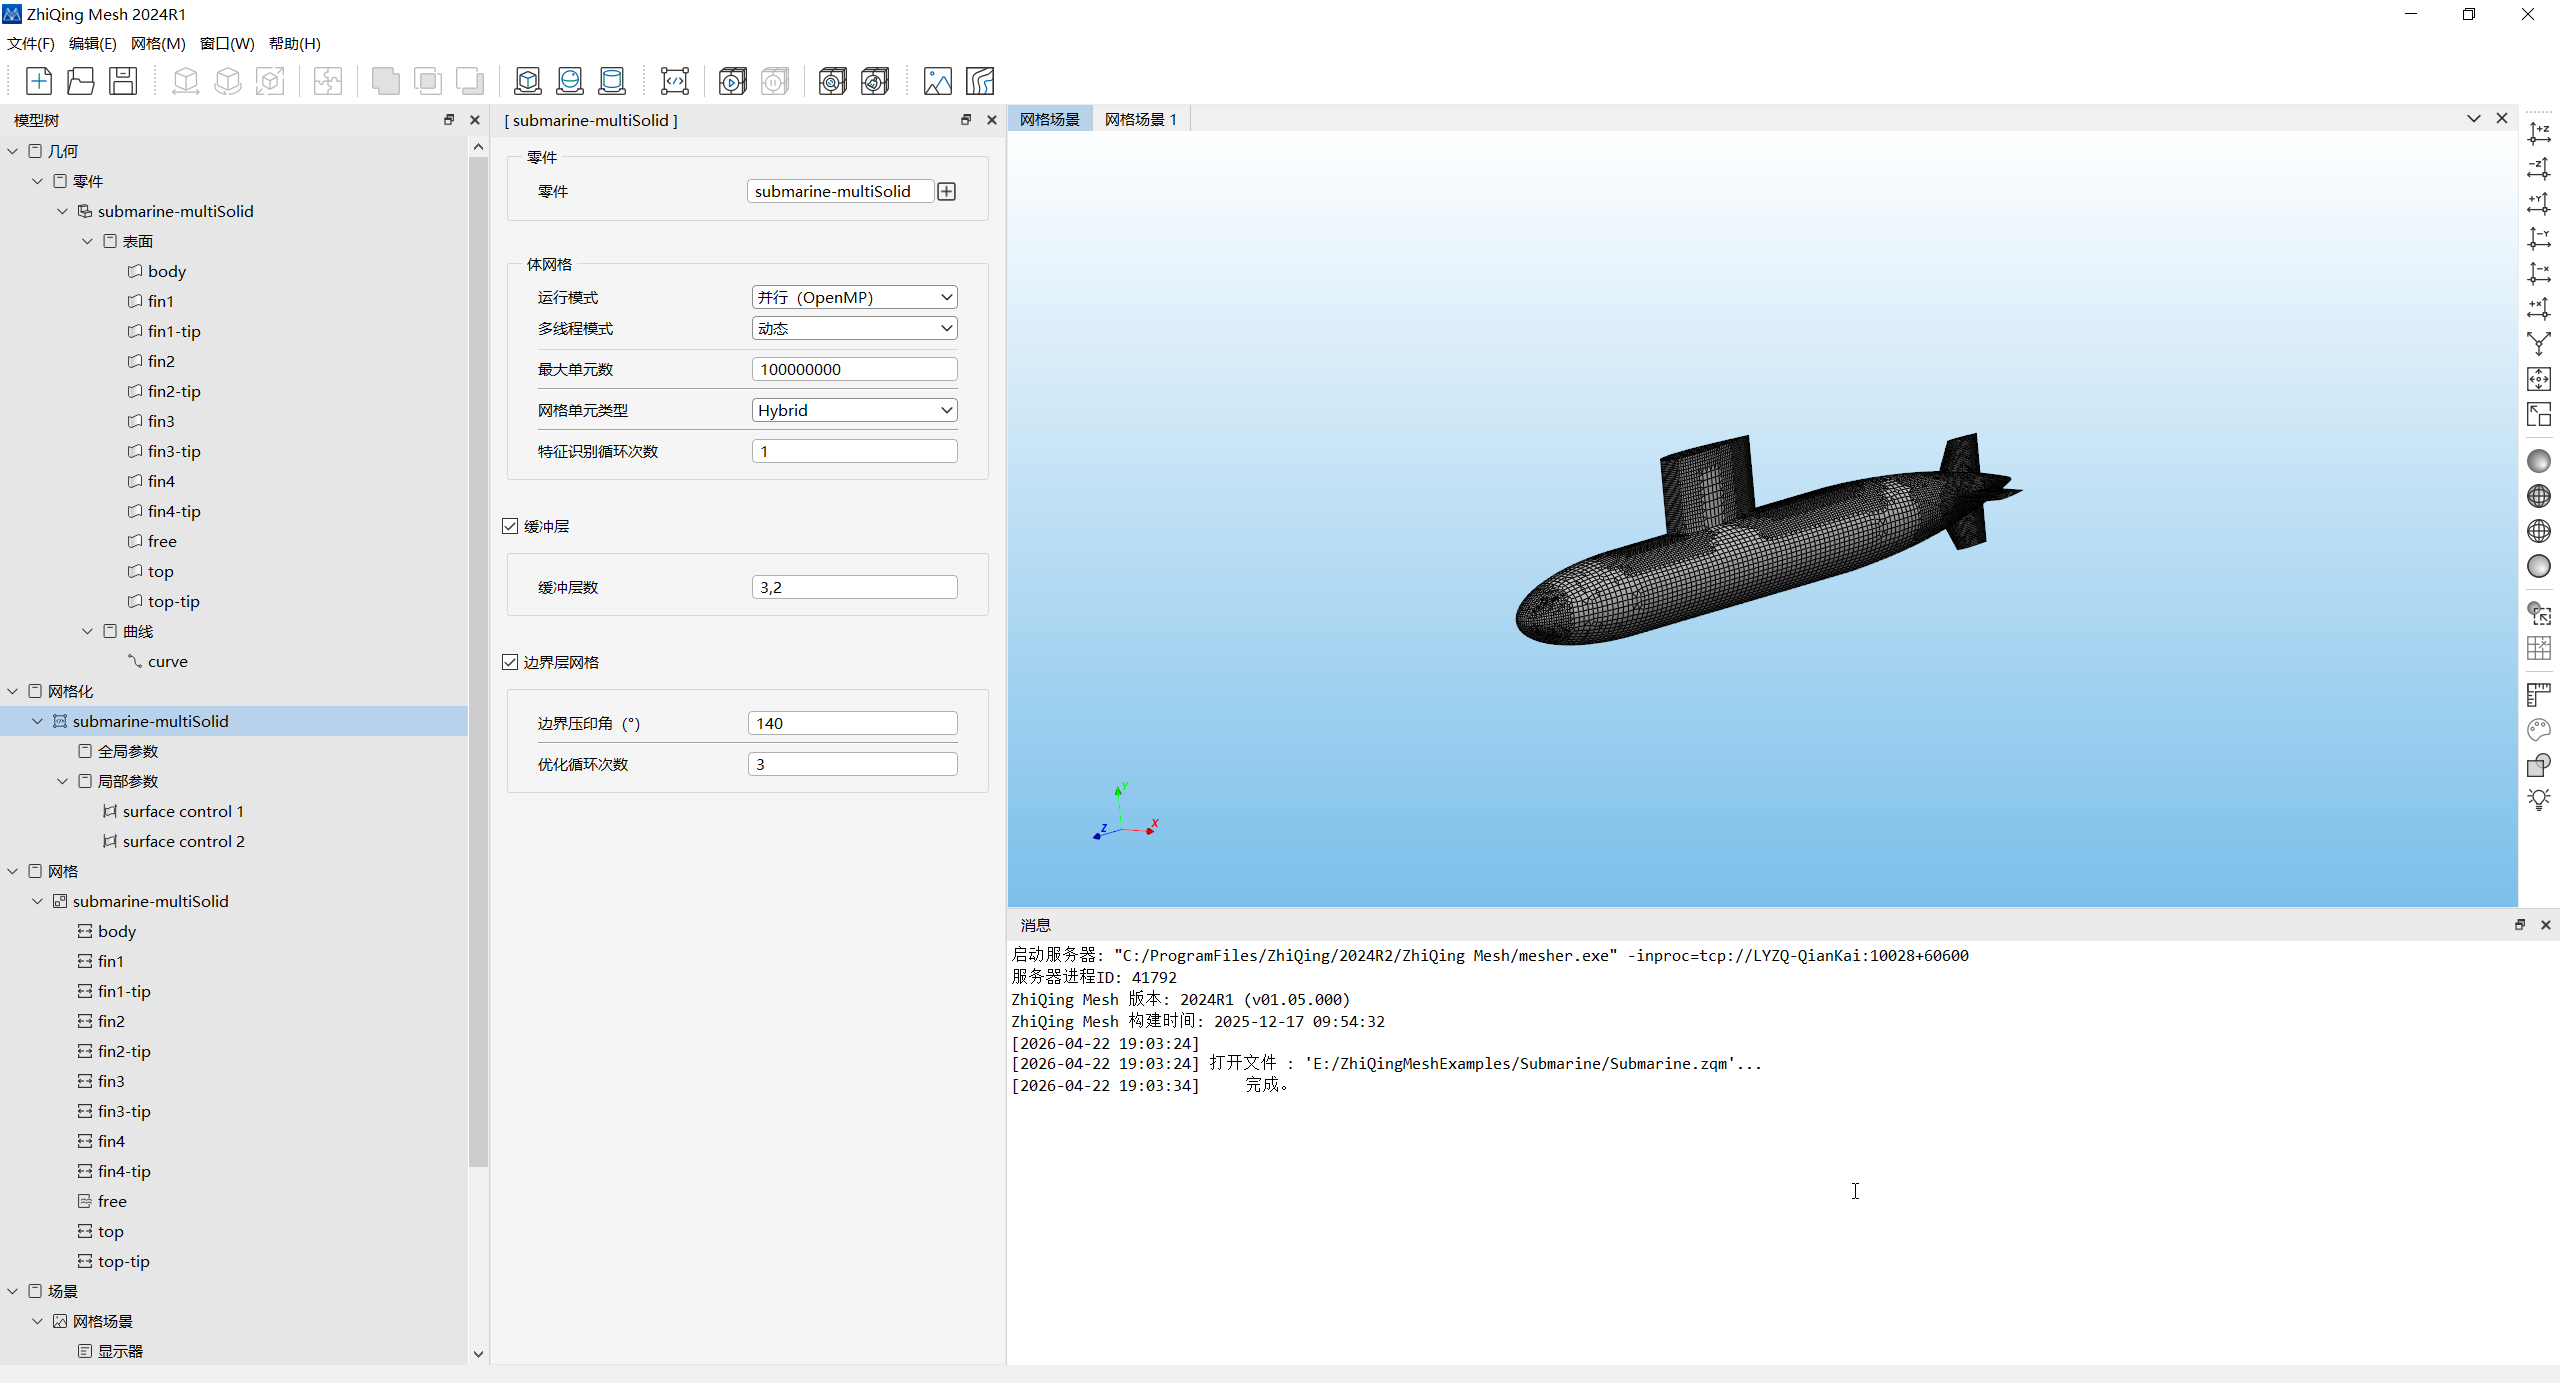This screenshot has width=2560, height=1383.
Task: Open the color palette icon
Action: pos(2539,730)
